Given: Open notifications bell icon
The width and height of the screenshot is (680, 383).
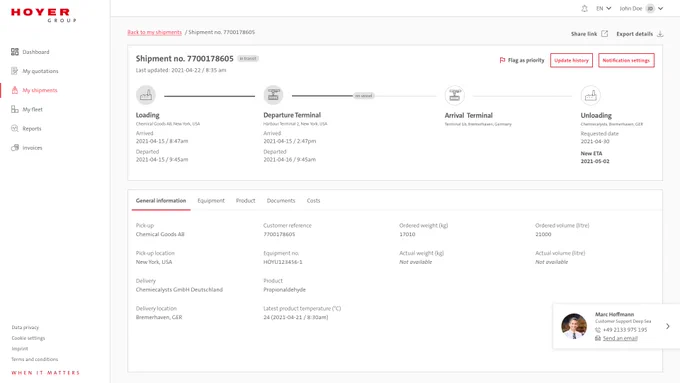Looking at the screenshot, I should [x=585, y=8].
